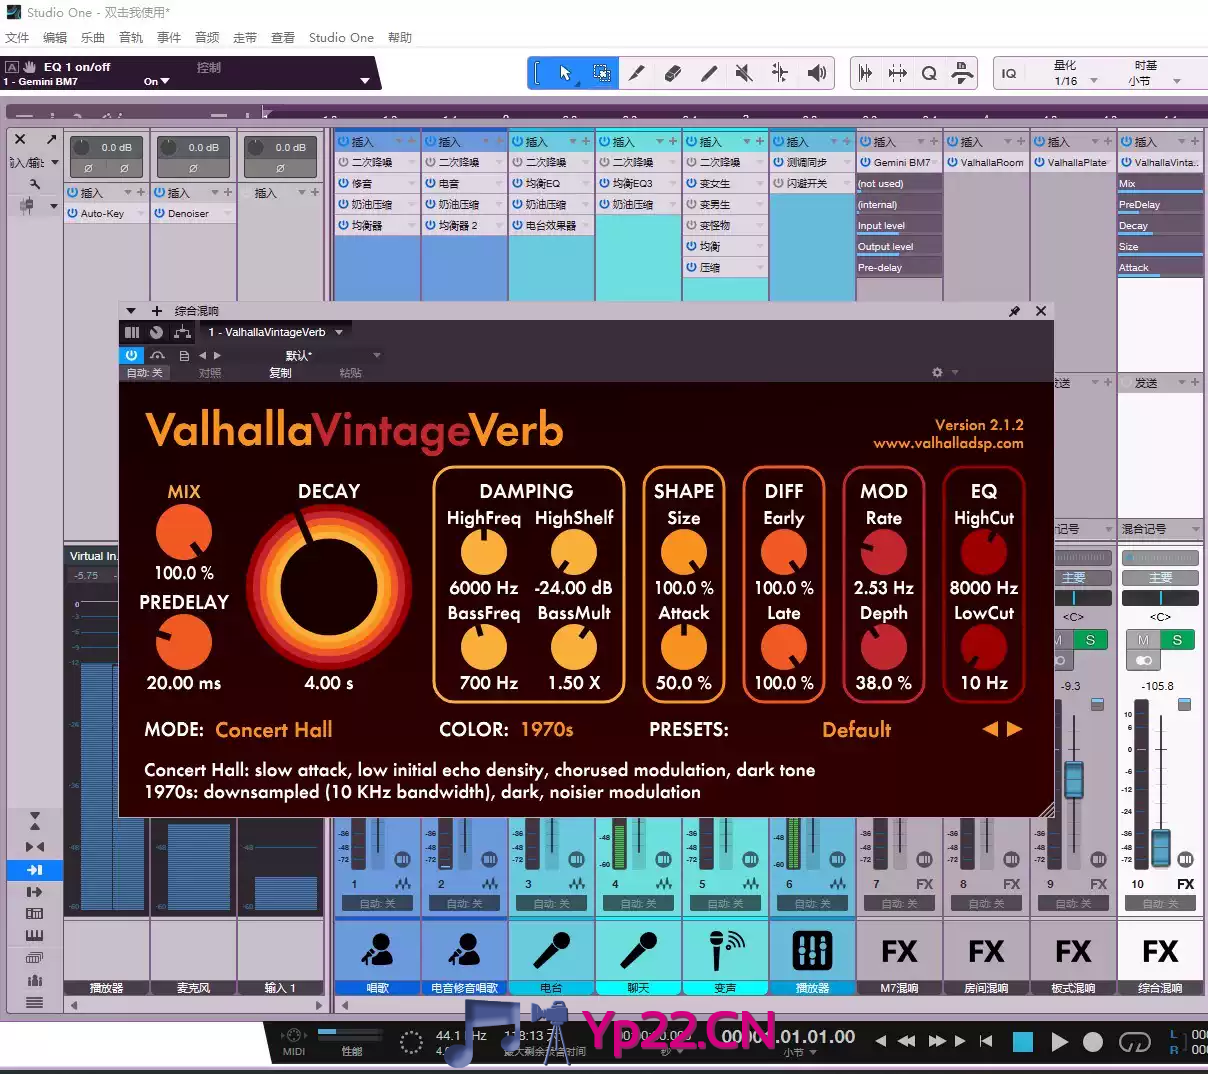Click the large DECAY knob
Image resolution: width=1208 pixels, height=1074 pixels.
pyautogui.click(x=329, y=588)
